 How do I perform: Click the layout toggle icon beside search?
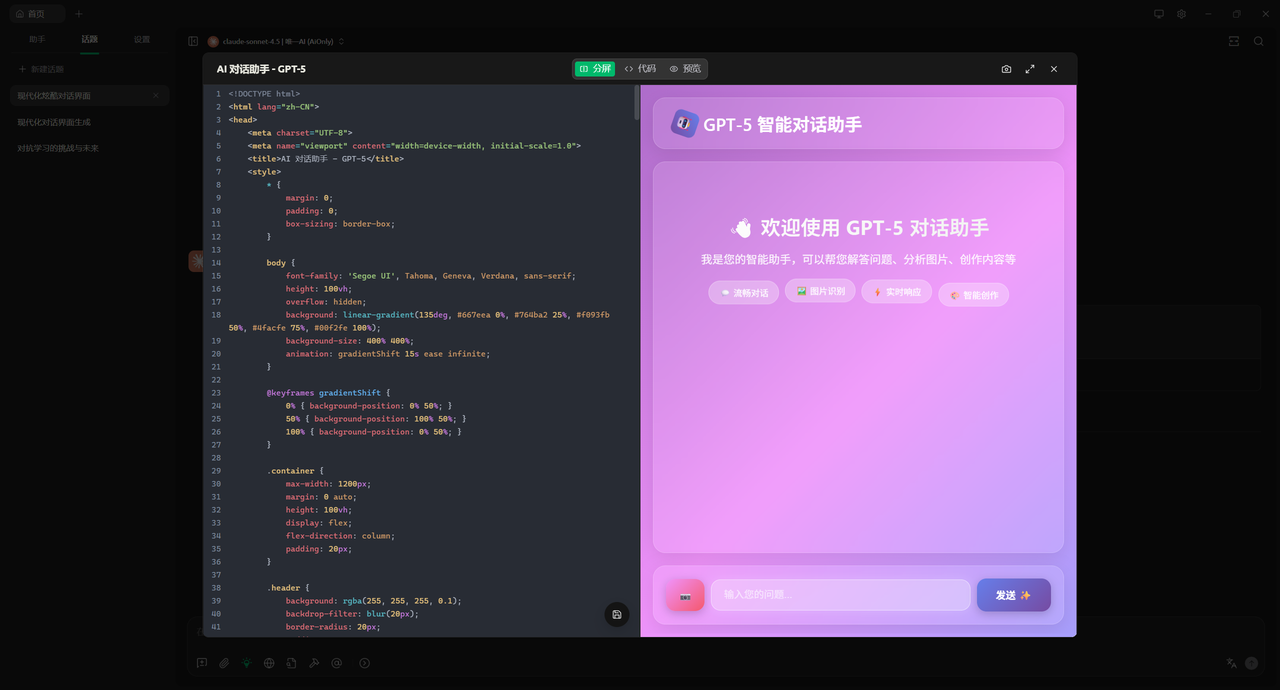(1233, 41)
